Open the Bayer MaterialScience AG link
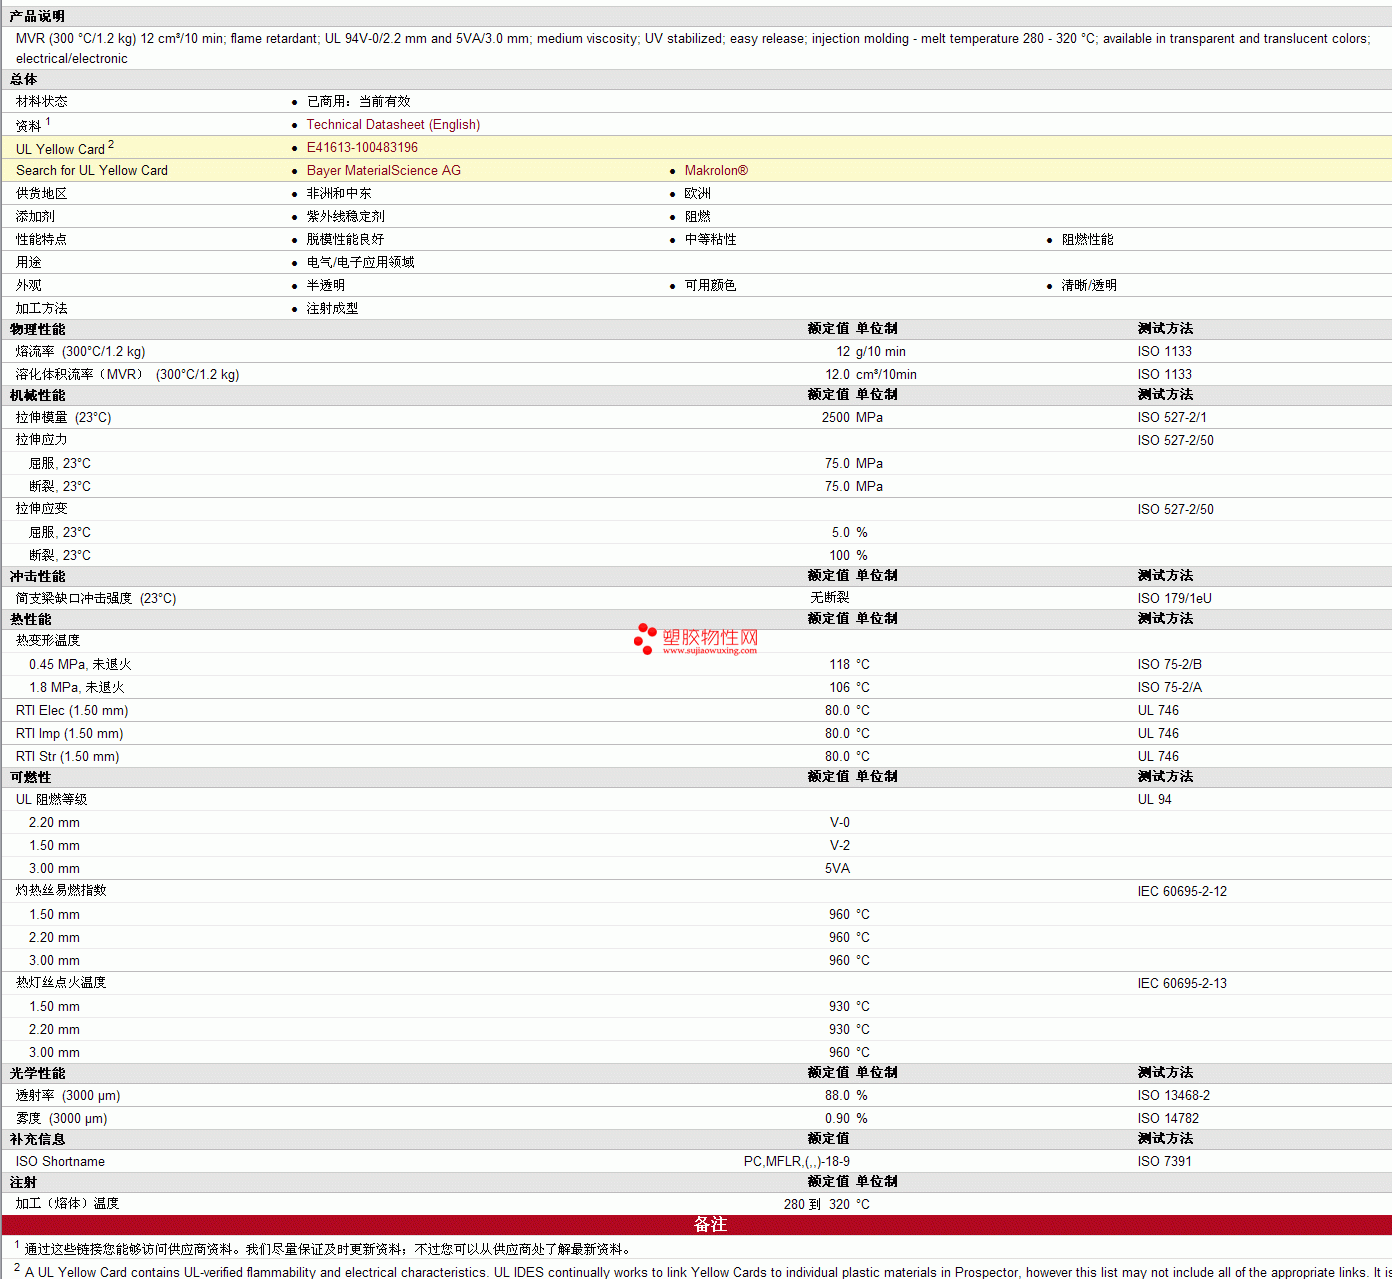 [383, 171]
